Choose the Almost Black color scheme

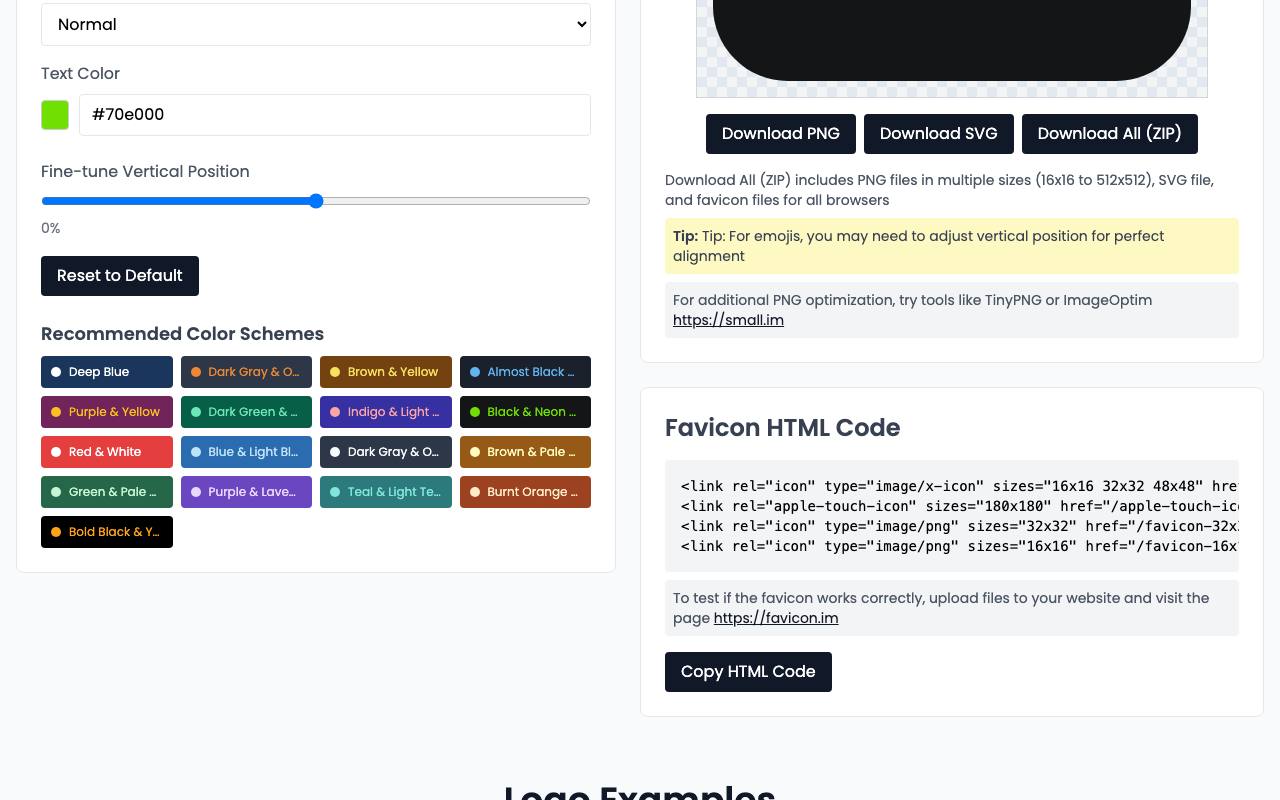coord(525,372)
